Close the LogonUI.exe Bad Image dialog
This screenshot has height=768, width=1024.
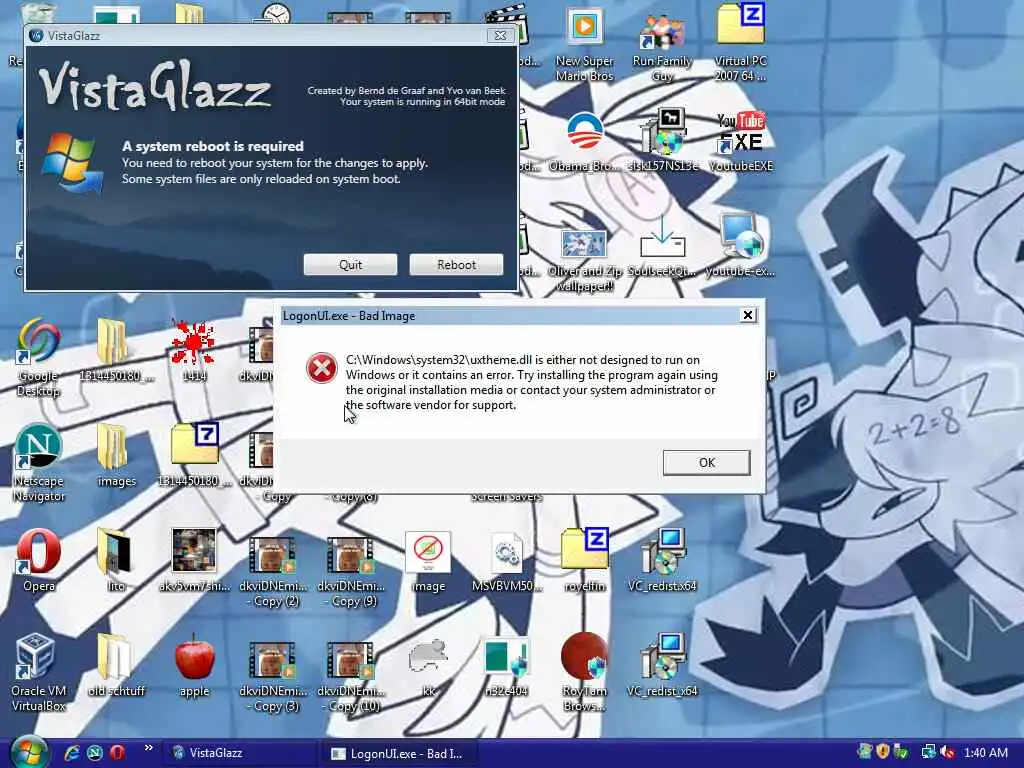click(748, 315)
